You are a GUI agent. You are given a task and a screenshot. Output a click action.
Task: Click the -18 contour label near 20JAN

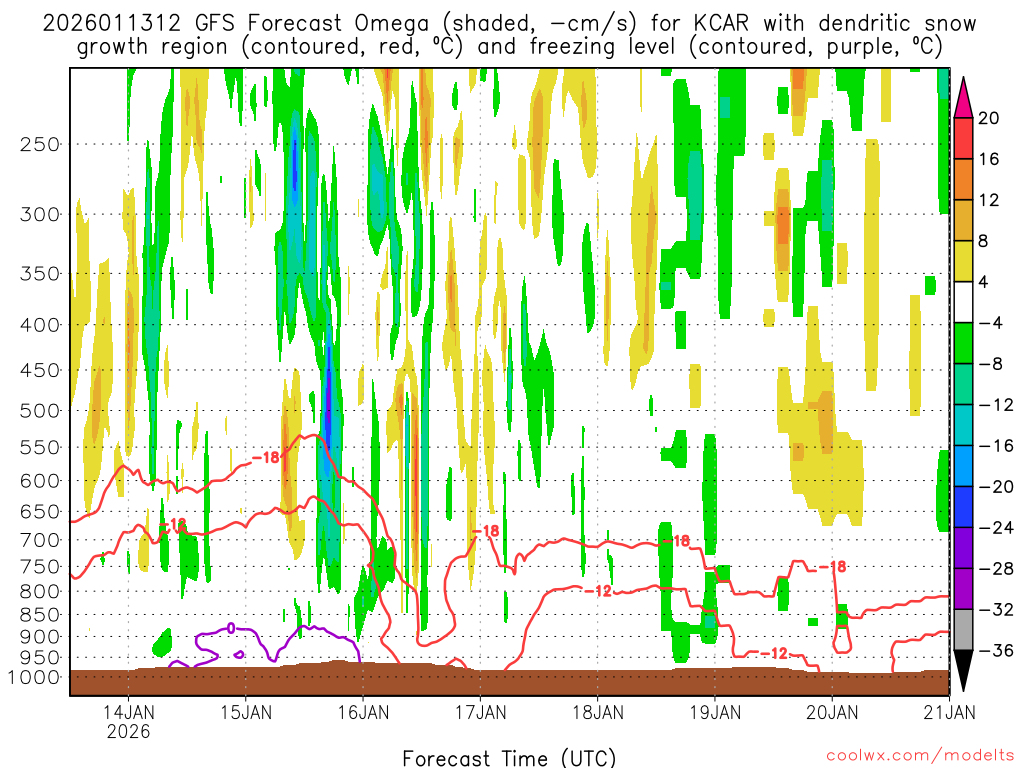click(833, 566)
